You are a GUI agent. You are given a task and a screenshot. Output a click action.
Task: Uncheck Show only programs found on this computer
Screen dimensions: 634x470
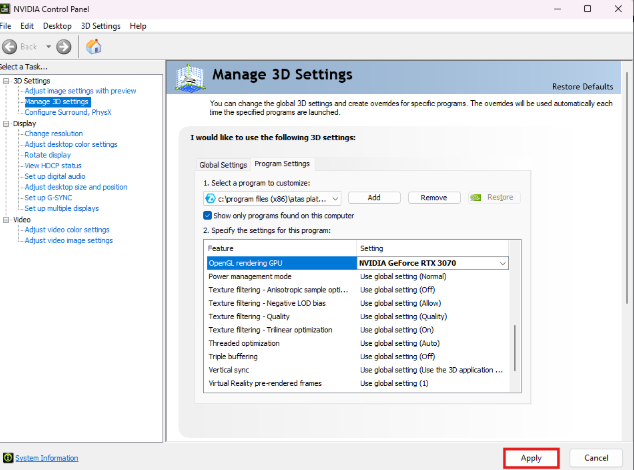point(208,216)
